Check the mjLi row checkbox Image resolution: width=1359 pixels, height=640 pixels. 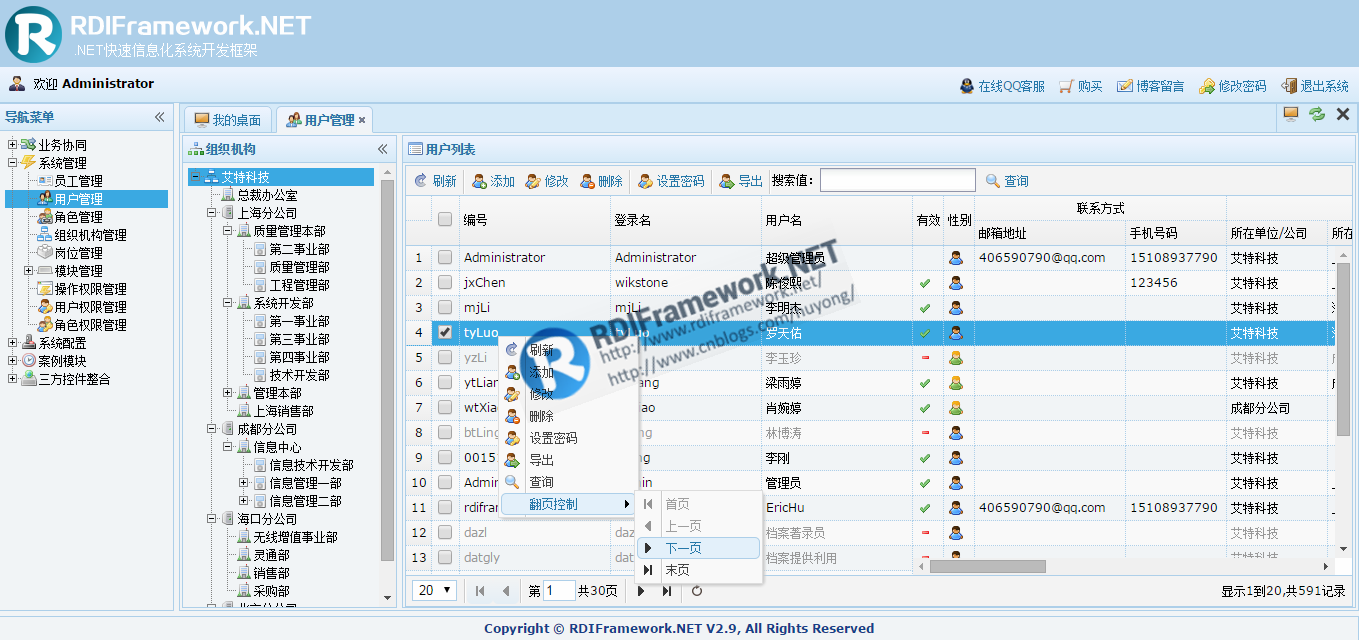(x=445, y=307)
